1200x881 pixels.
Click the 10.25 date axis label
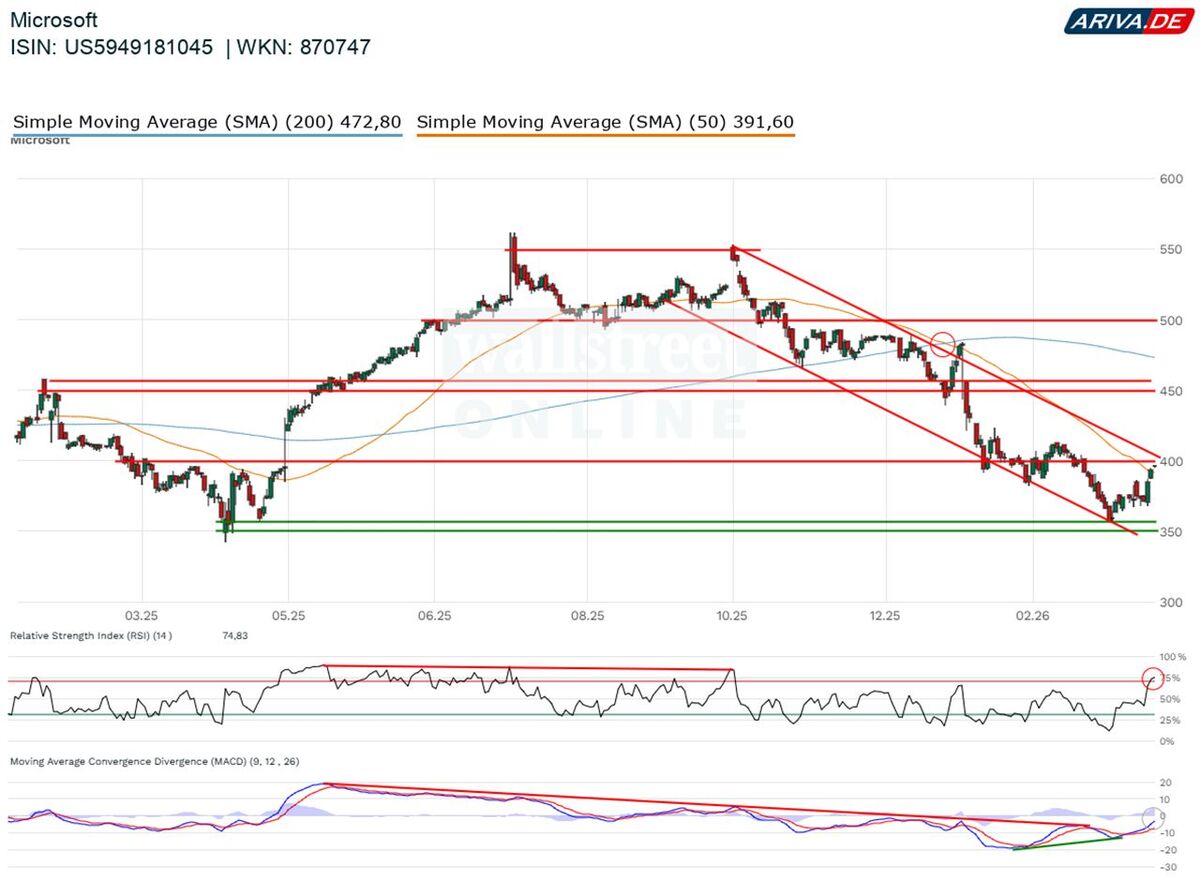coord(732,614)
